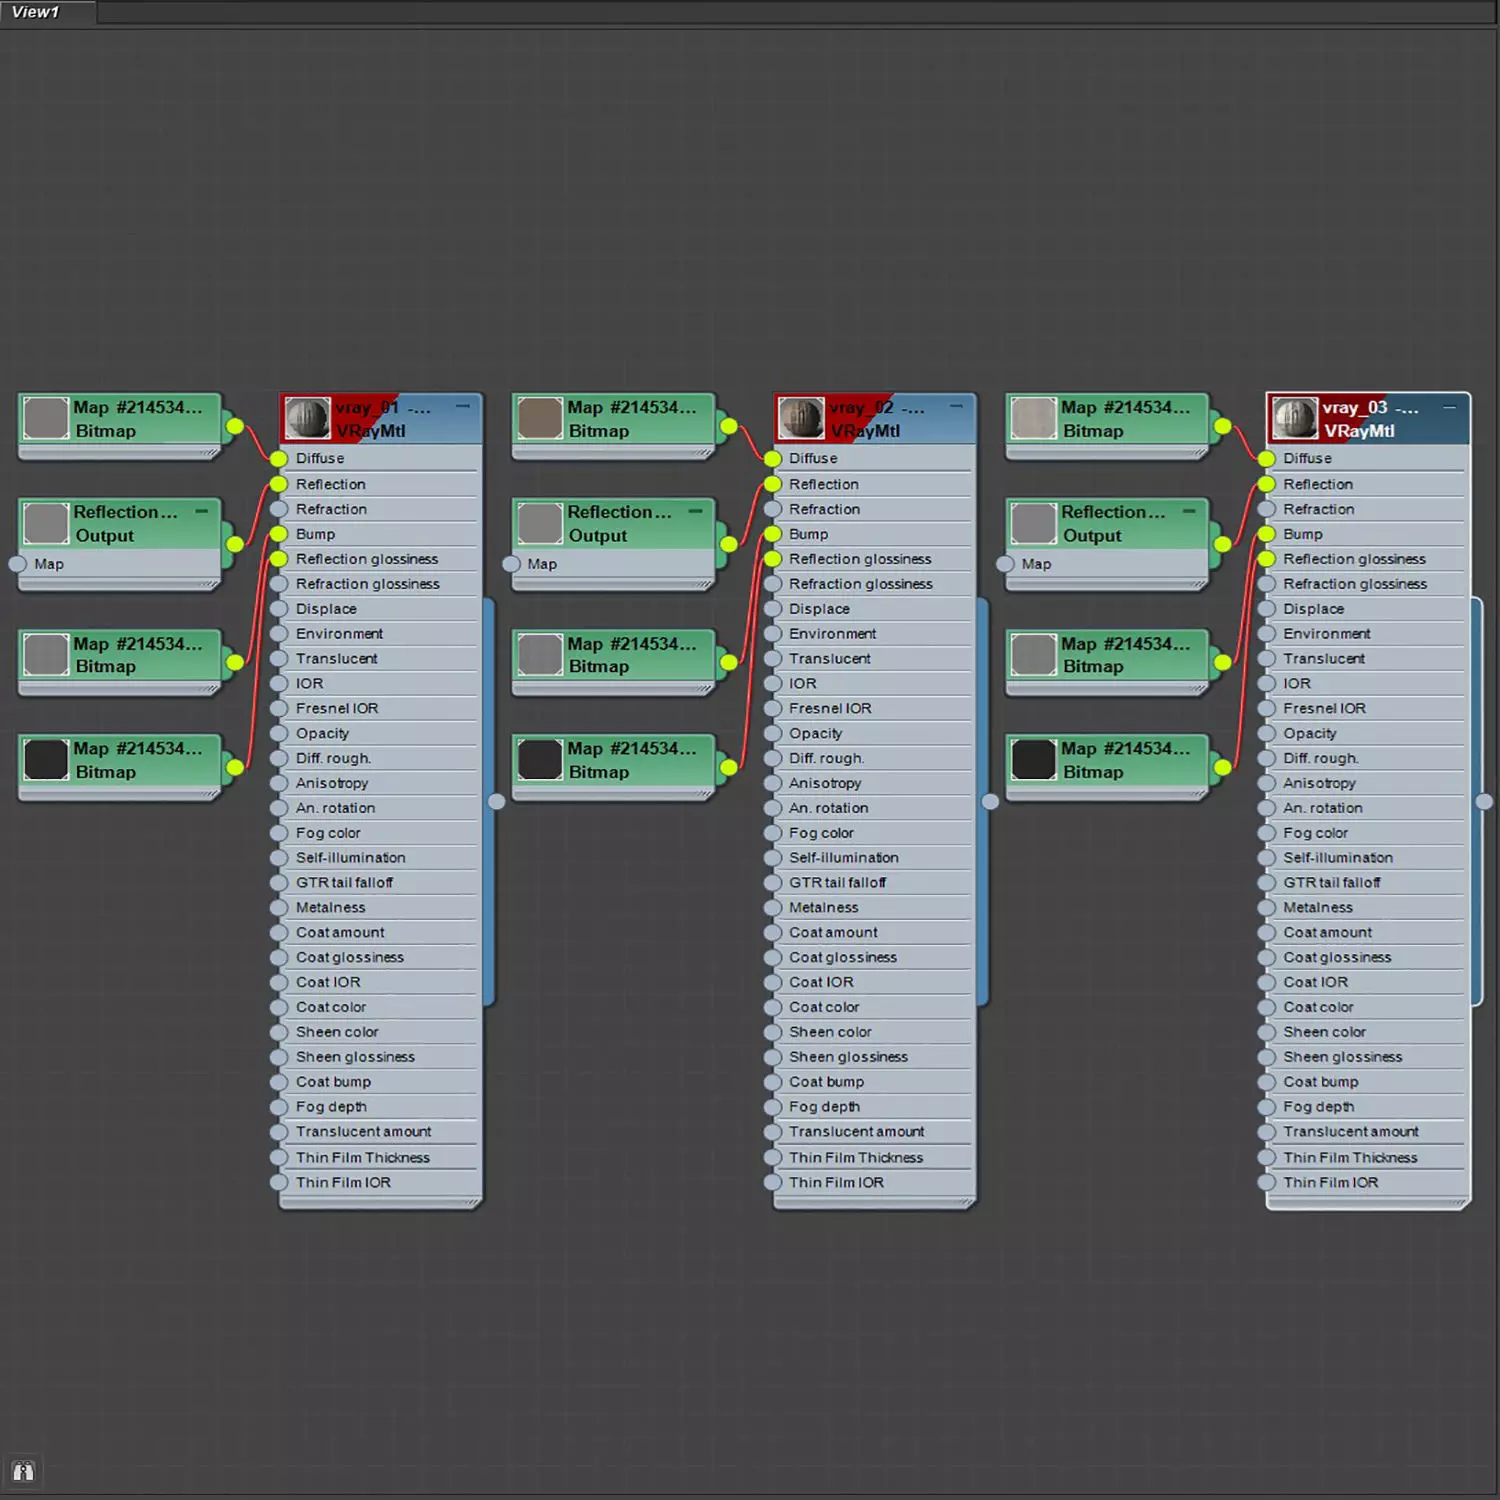Select the dark Bitmap thumbnail left of vray_02
The width and height of the screenshot is (1500, 1500).
click(540, 759)
